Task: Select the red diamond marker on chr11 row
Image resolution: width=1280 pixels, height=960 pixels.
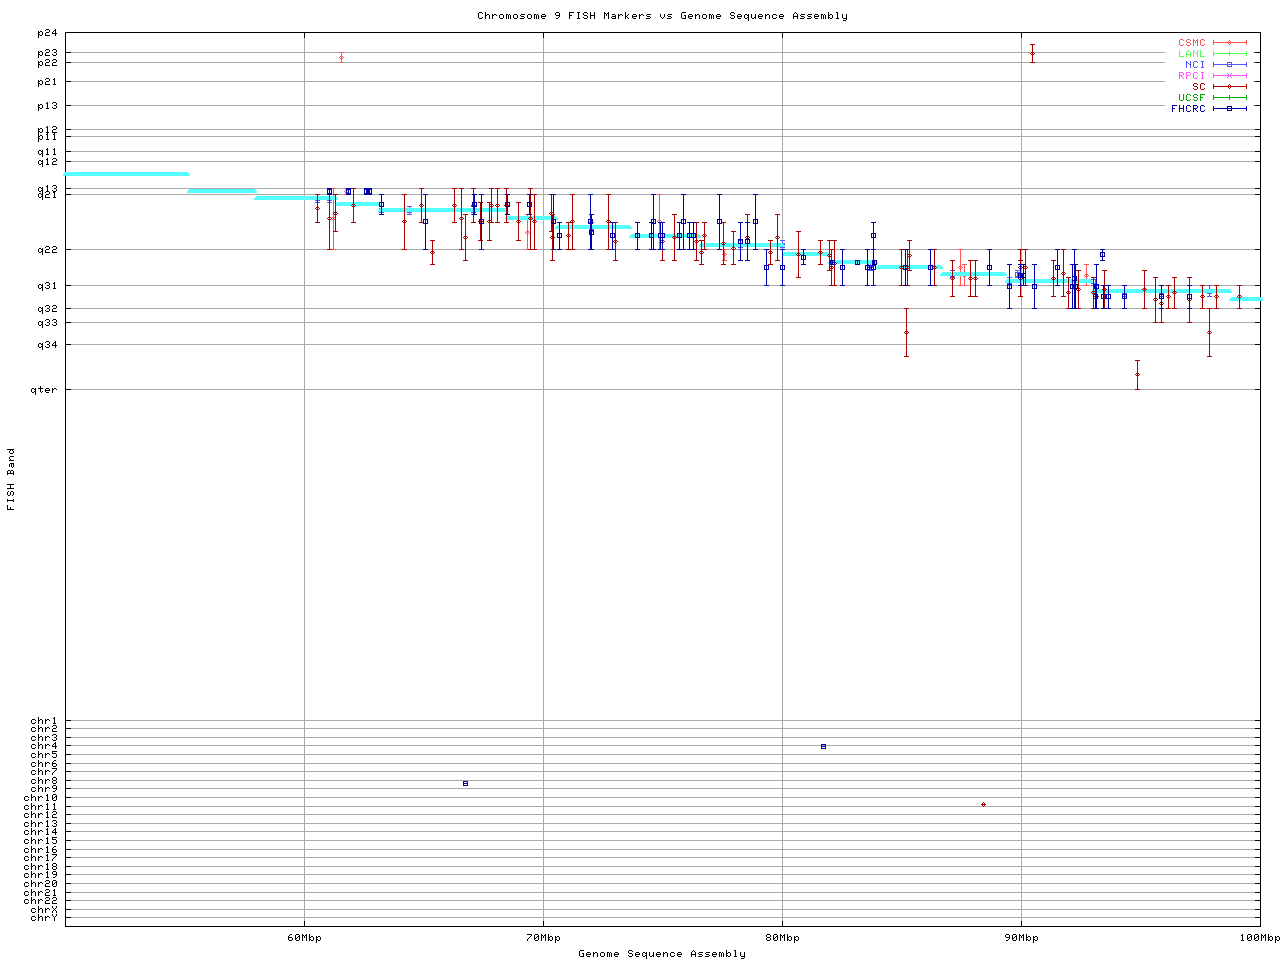Action: pyautogui.click(x=983, y=804)
